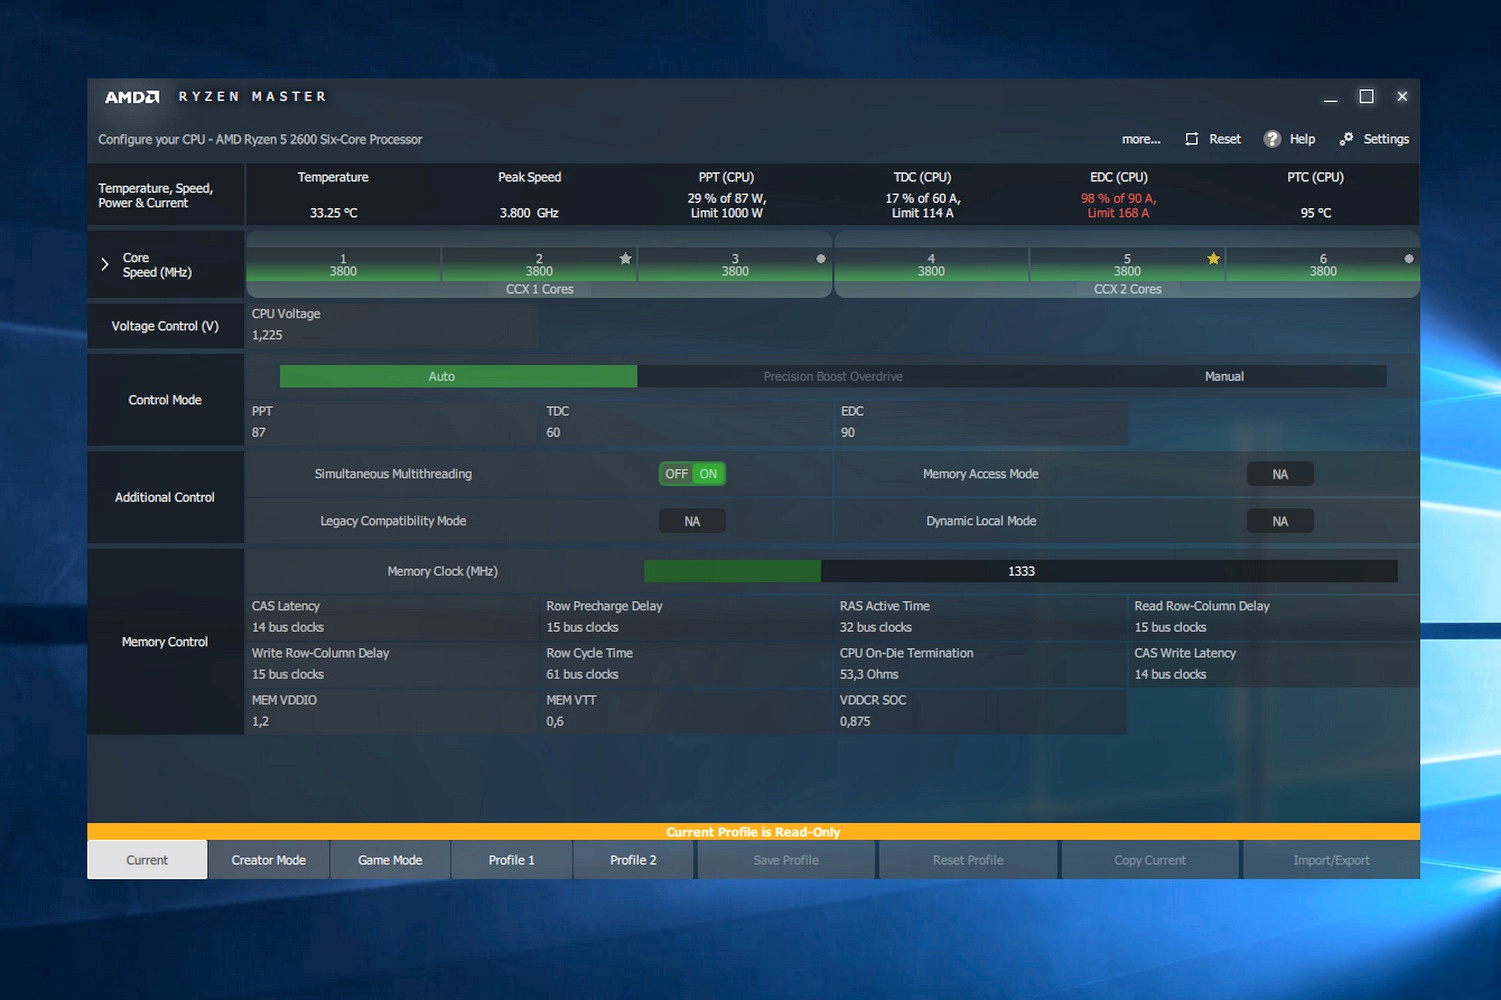Click the dot marker on core 6
This screenshot has height=1000, width=1501.
[1409, 258]
